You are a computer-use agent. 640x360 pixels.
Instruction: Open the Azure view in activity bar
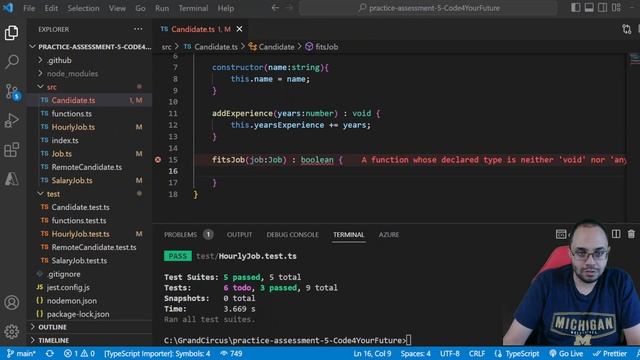point(11,179)
